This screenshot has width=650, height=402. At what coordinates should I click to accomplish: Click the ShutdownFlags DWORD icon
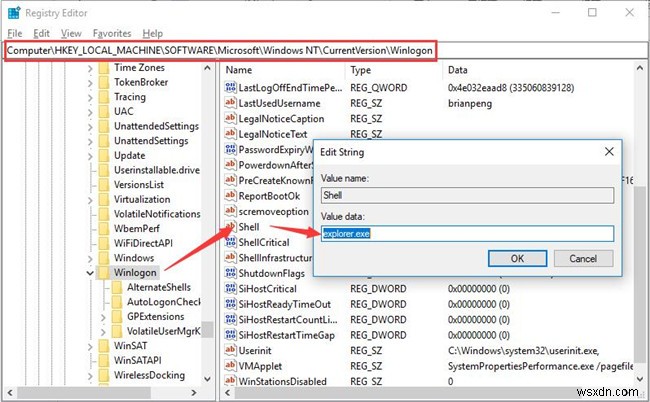click(x=230, y=273)
